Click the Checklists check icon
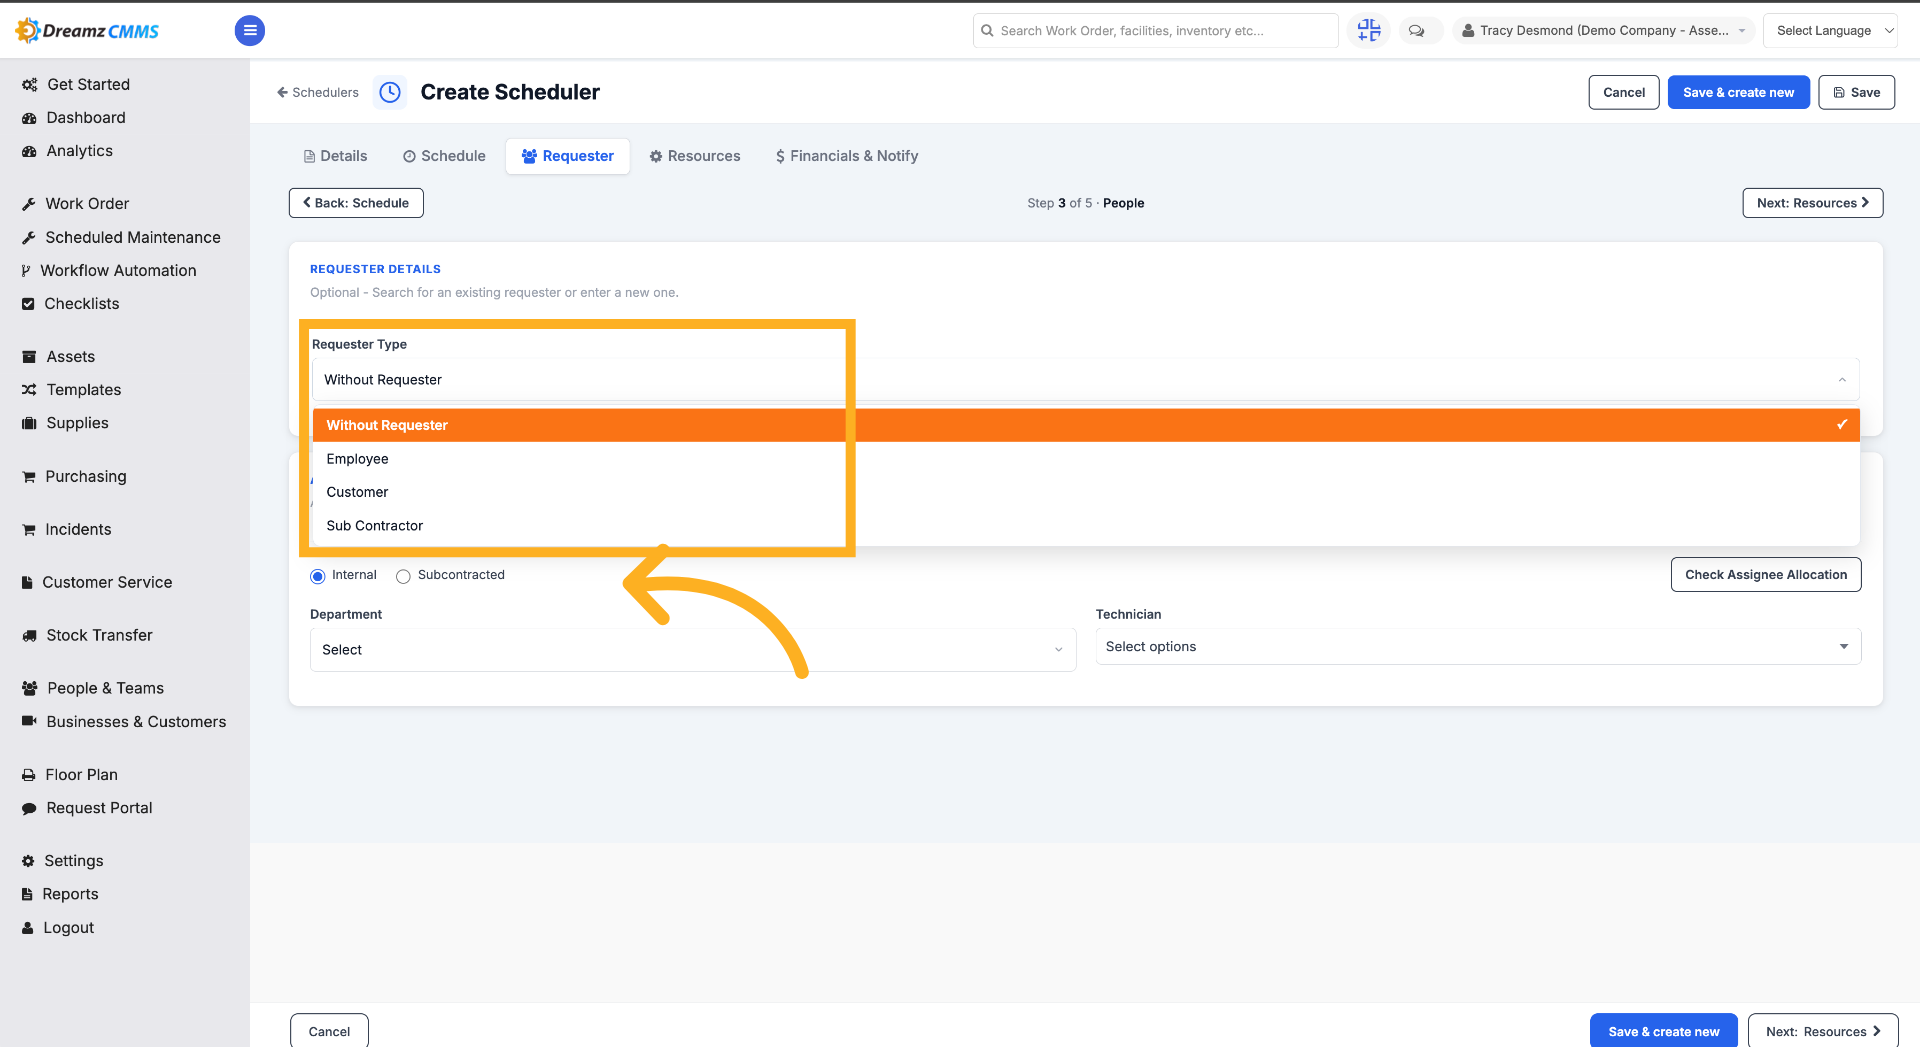 pyautogui.click(x=28, y=304)
